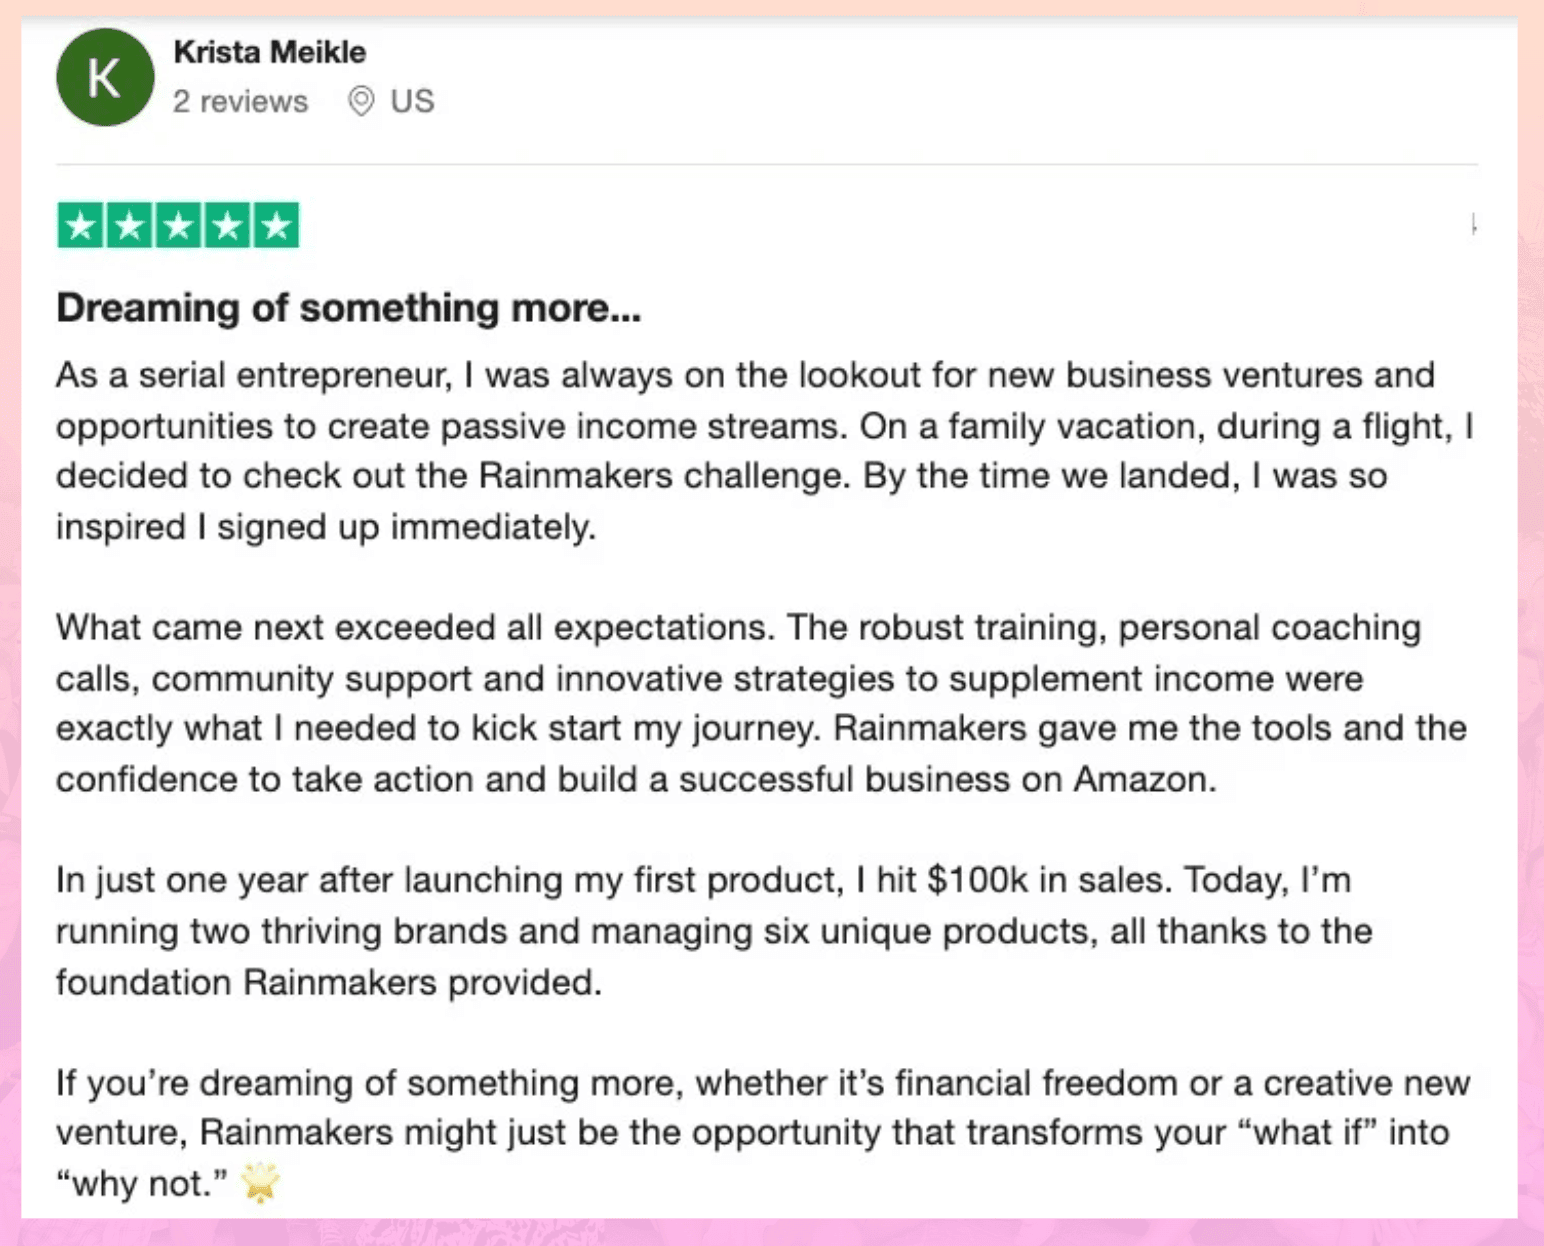The image size is (1544, 1246).
Task: Click the divider line under the reviewer header
Action: [x=767, y=164]
